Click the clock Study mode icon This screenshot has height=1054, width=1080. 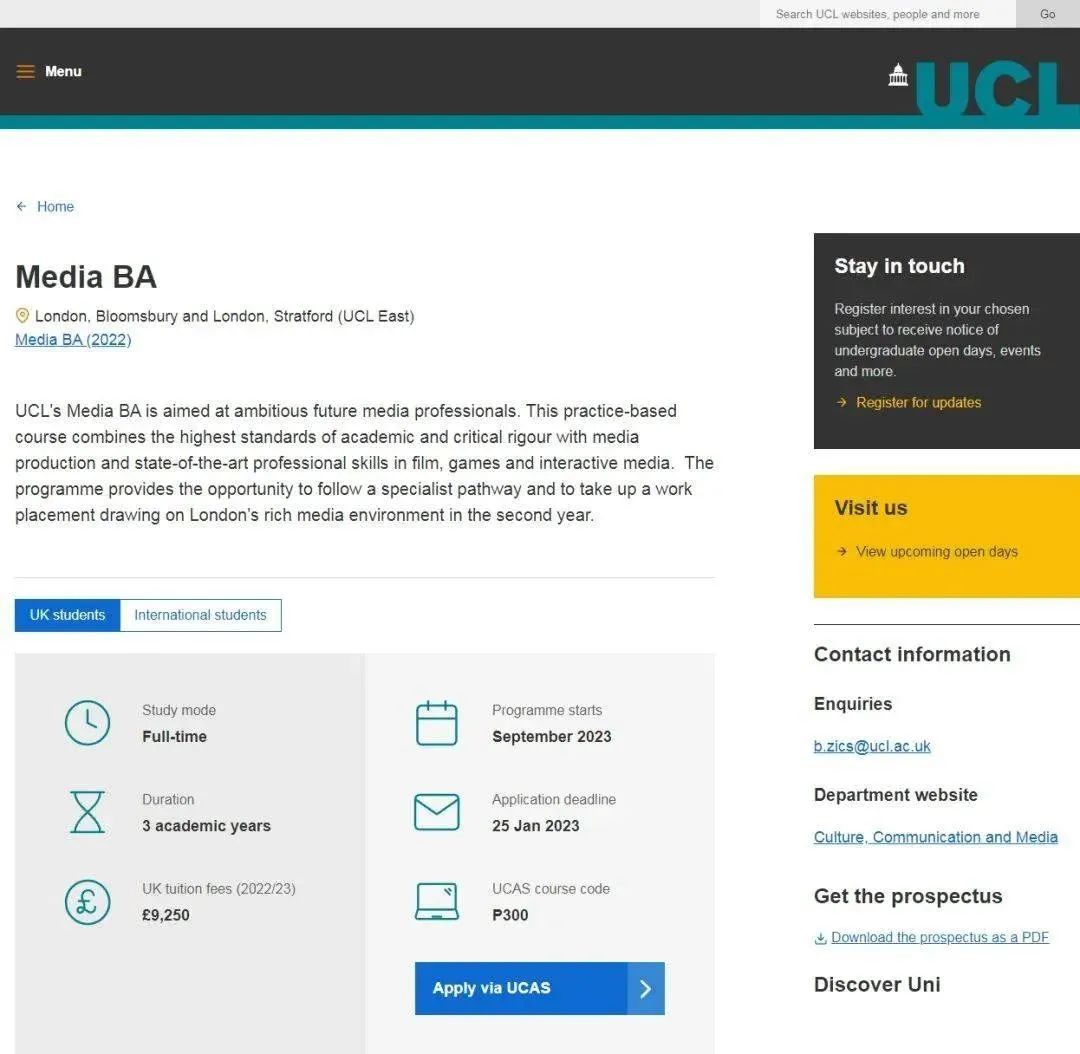click(87, 723)
